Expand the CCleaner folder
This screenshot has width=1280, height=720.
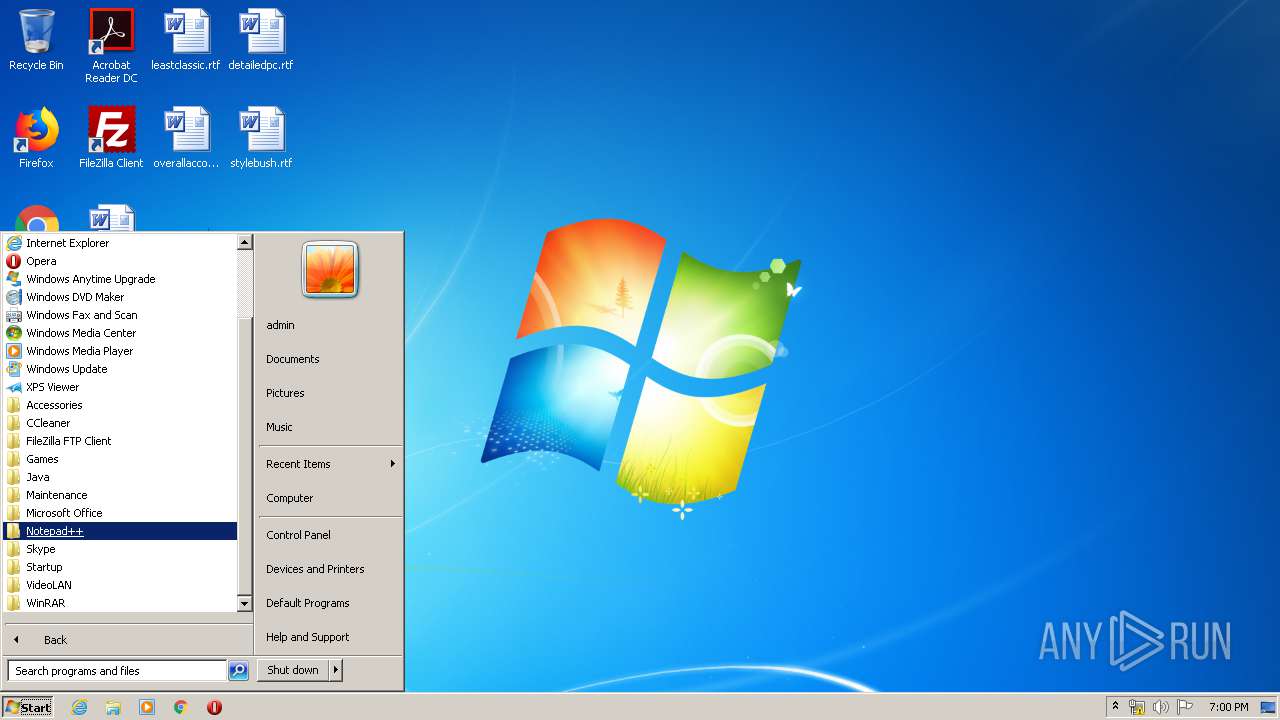120,423
